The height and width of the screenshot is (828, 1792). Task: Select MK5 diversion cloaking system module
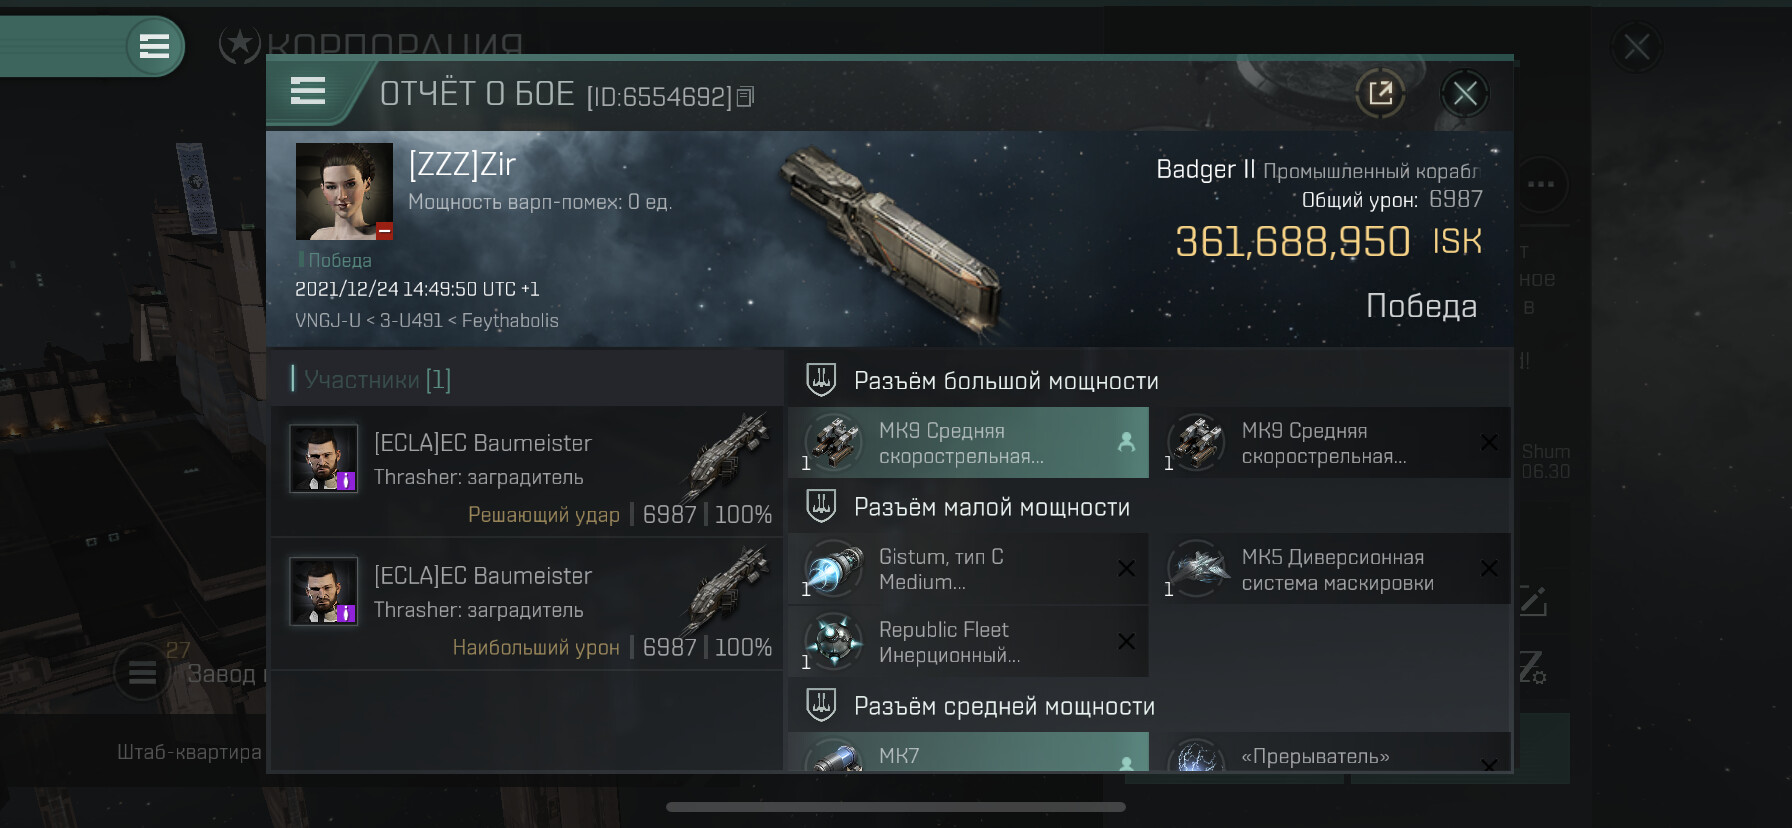[1338, 569]
